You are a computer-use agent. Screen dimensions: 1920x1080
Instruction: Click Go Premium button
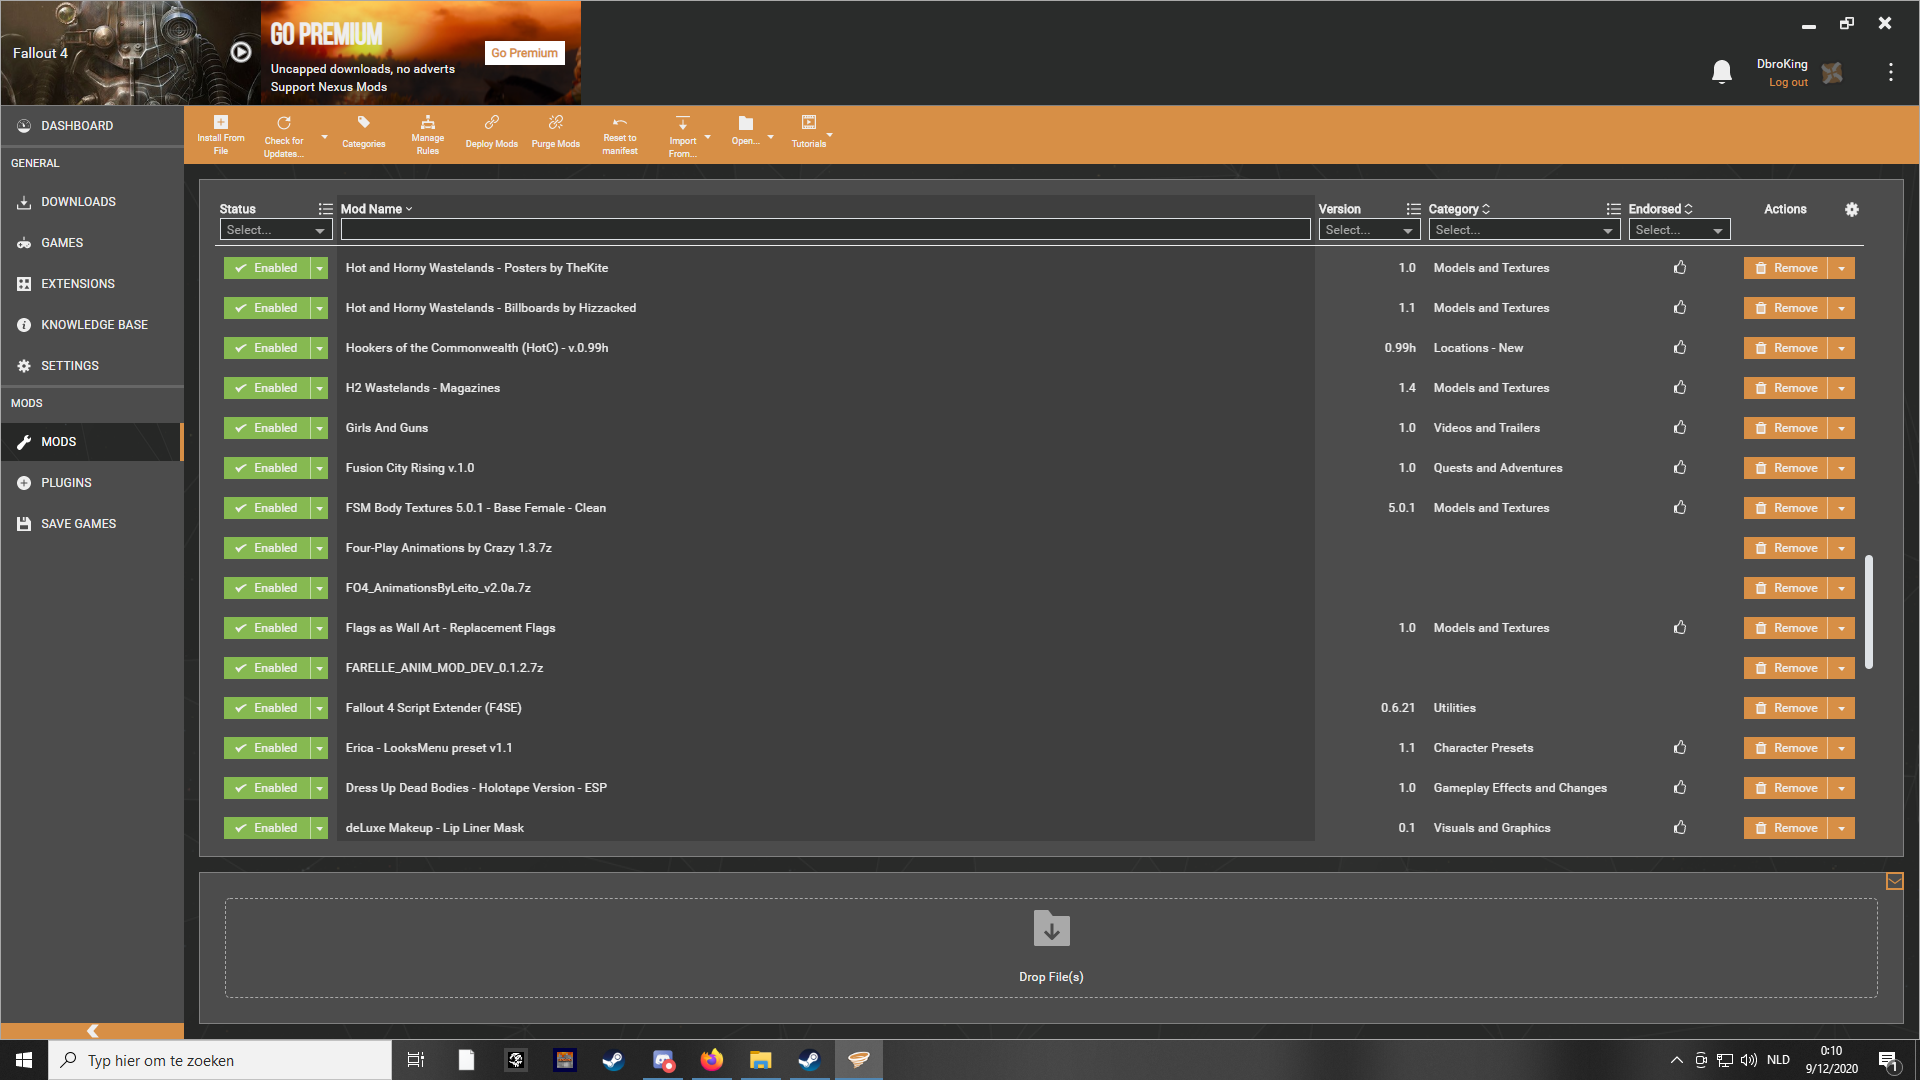coord(524,53)
